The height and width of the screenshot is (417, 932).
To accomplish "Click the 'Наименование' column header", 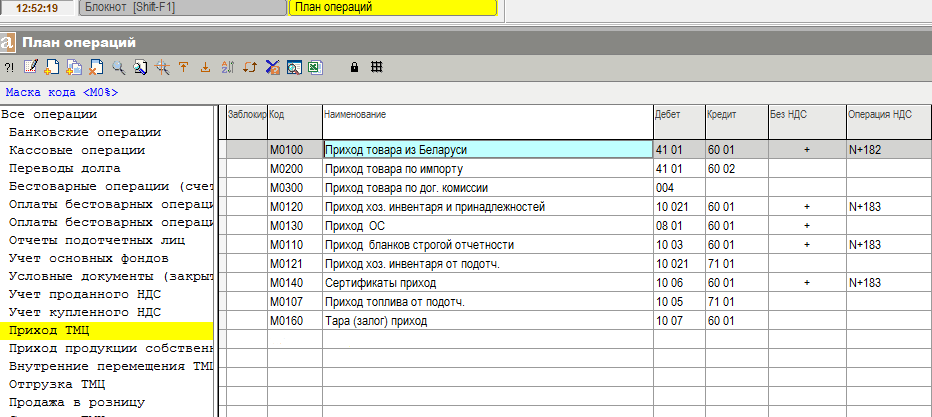I will coord(487,122).
